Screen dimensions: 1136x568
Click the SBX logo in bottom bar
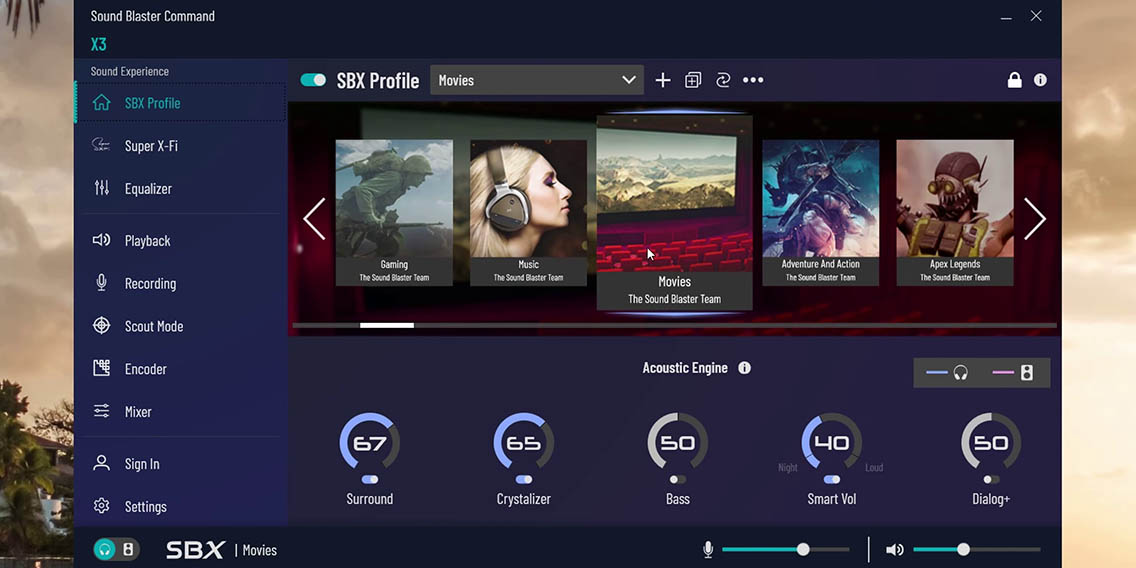click(196, 550)
